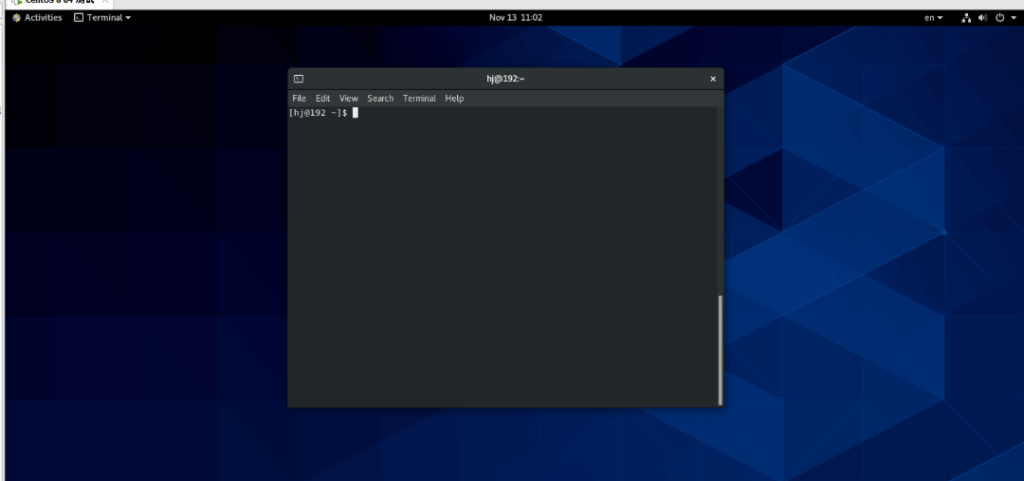The height and width of the screenshot is (481, 1024).
Task: Open the Terminal menu in the menu bar
Action: (x=419, y=99)
